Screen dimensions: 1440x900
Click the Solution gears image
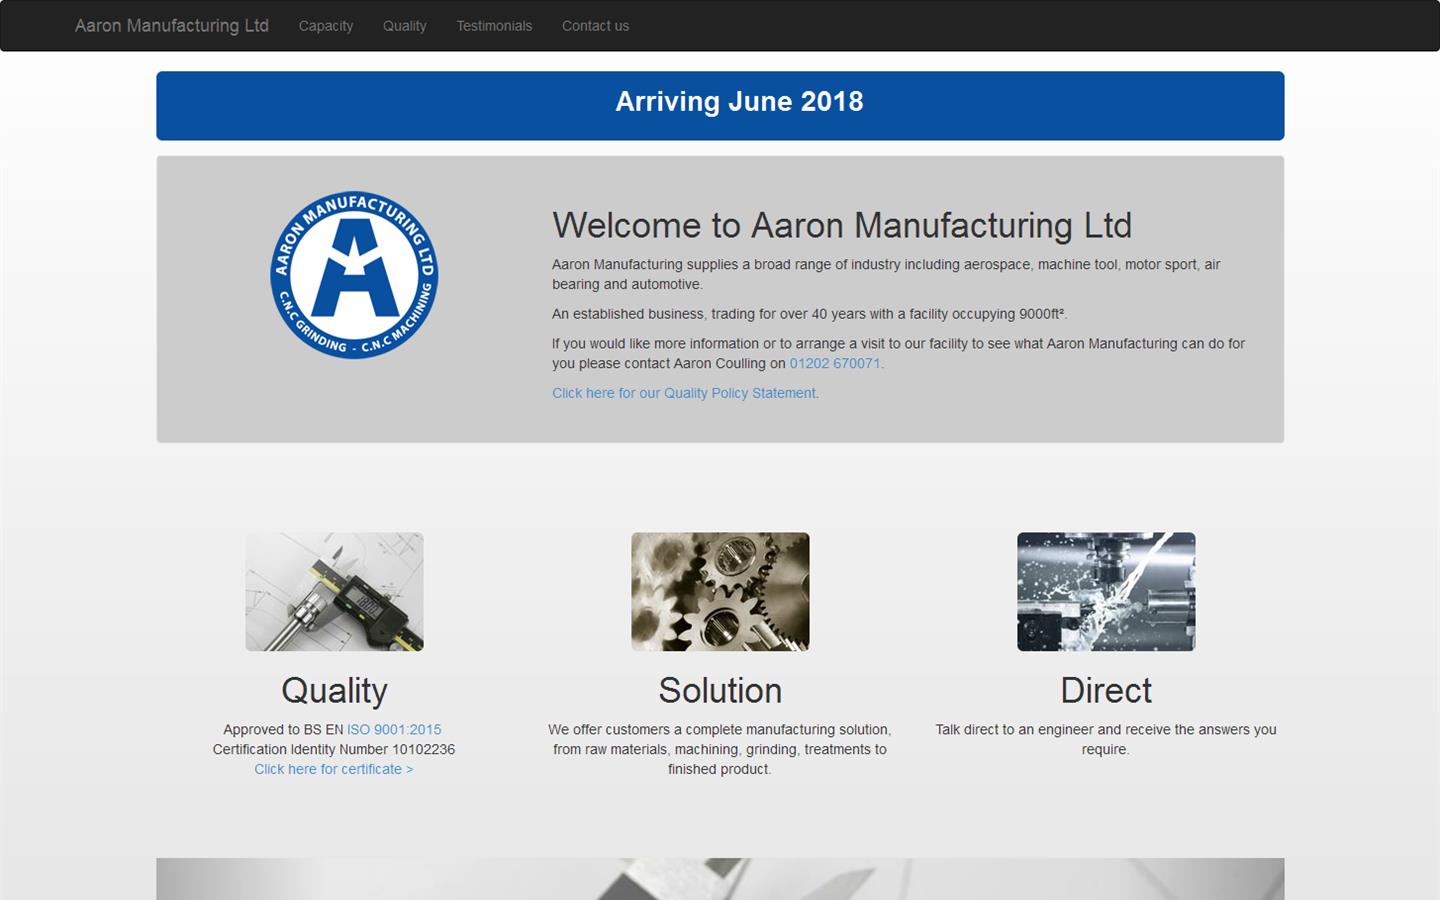719,591
